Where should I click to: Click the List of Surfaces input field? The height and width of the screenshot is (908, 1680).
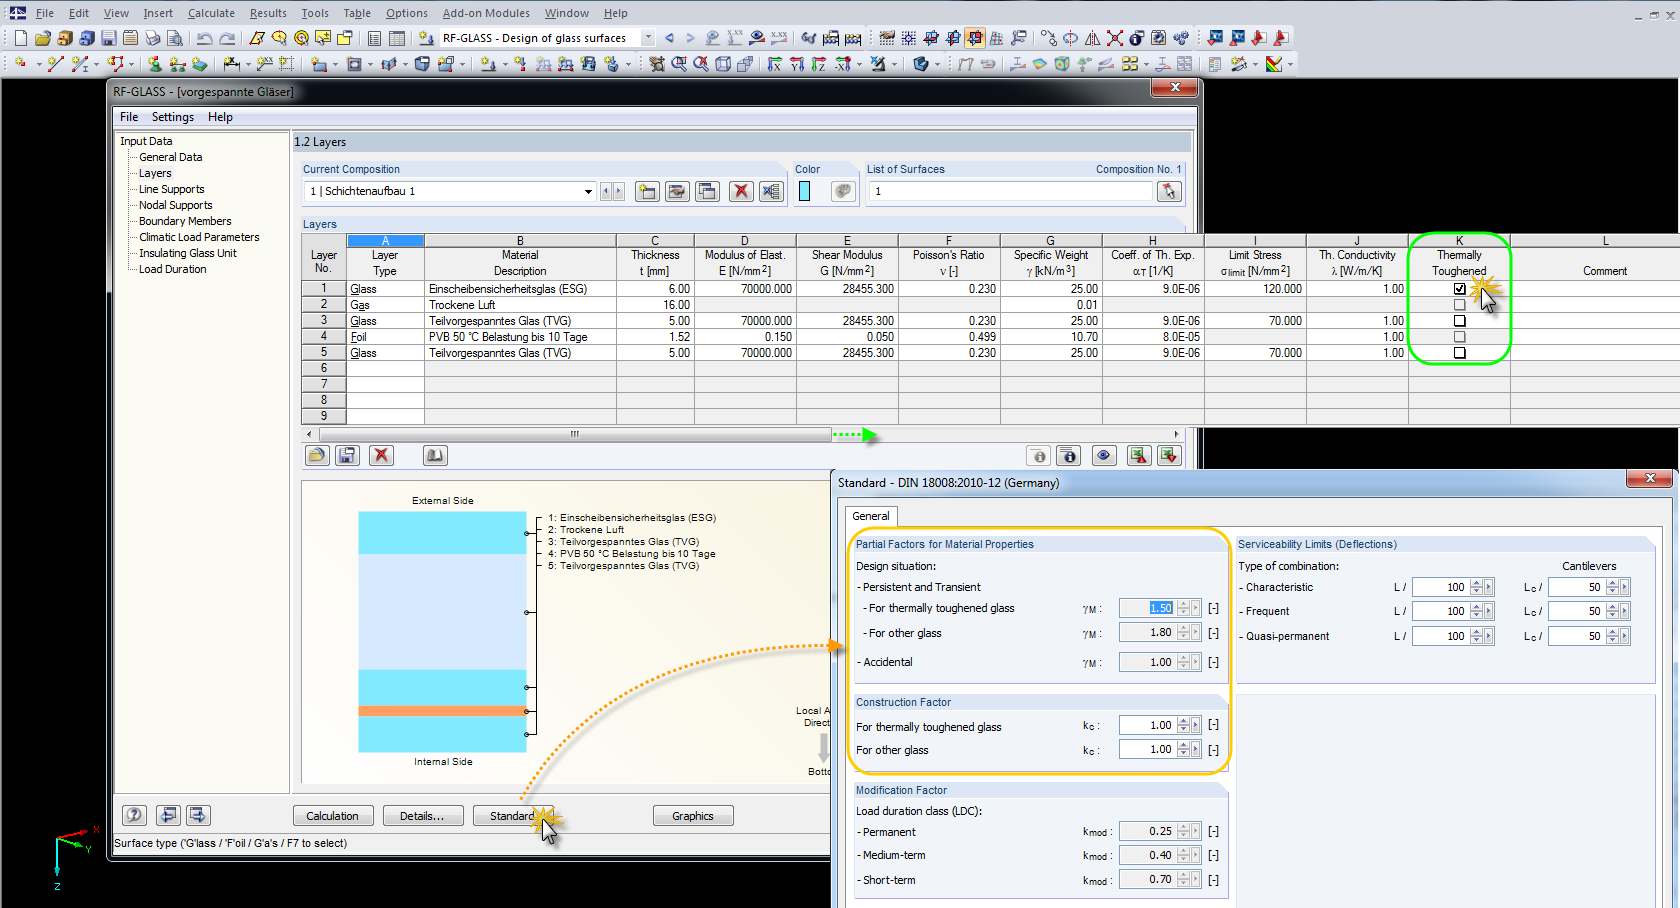(x=1010, y=191)
